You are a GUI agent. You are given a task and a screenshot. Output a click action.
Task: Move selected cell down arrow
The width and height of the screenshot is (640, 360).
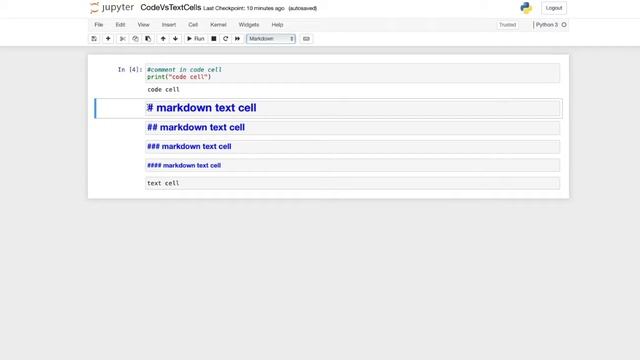[176, 39]
